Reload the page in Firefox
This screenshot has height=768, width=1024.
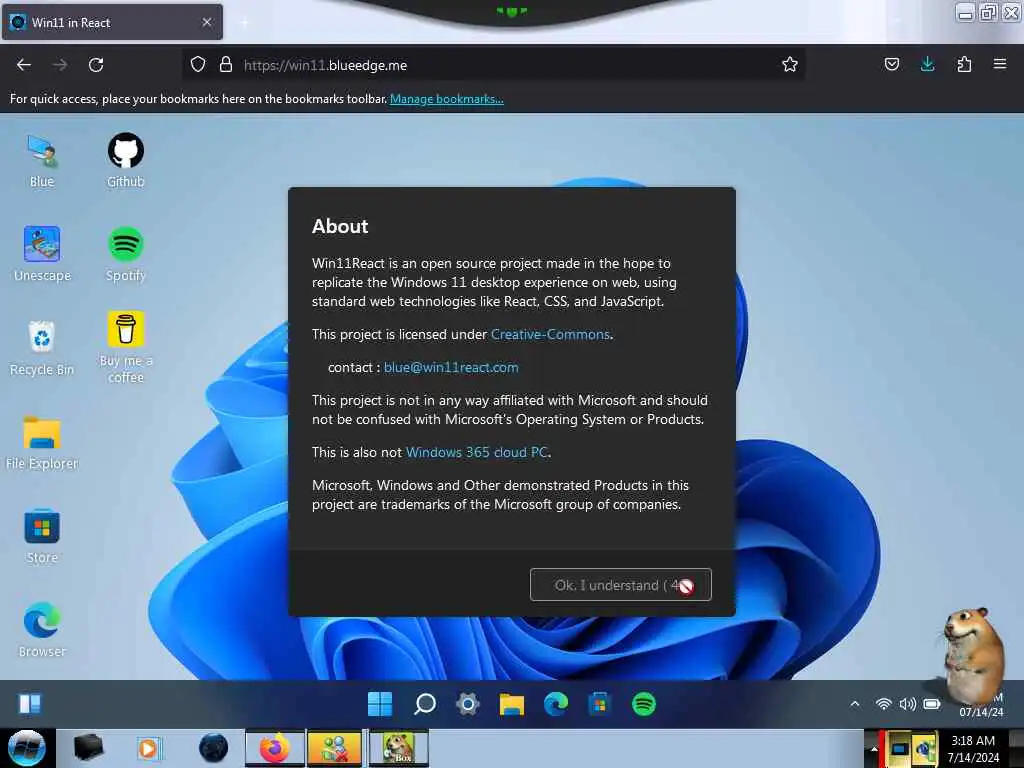point(96,65)
